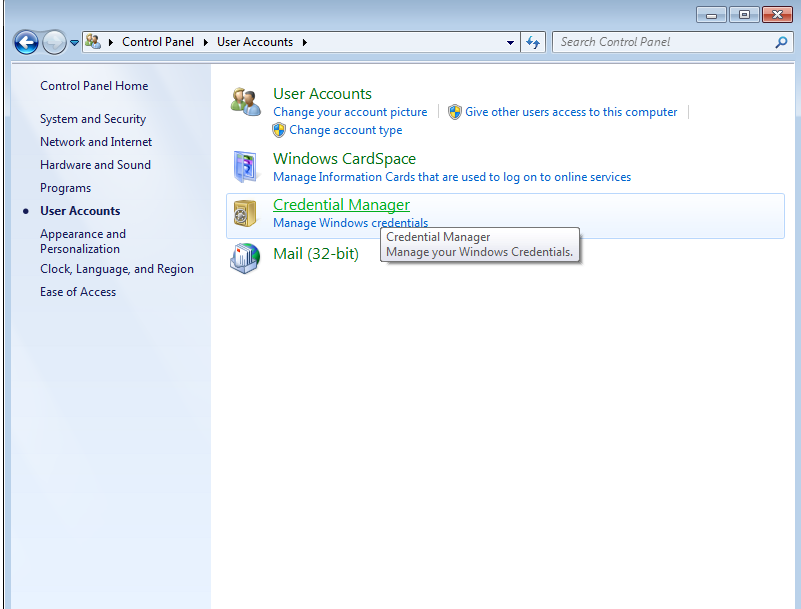This screenshot has width=801, height=609.
Task: Go to Appearance and Personalization category
Action: tap(83, 241)
